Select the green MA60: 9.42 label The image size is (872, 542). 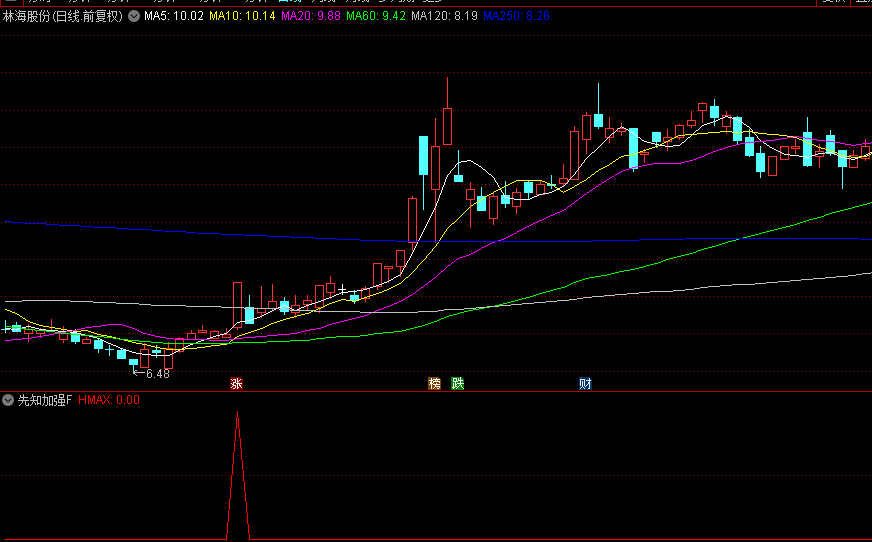coord(376,16)
